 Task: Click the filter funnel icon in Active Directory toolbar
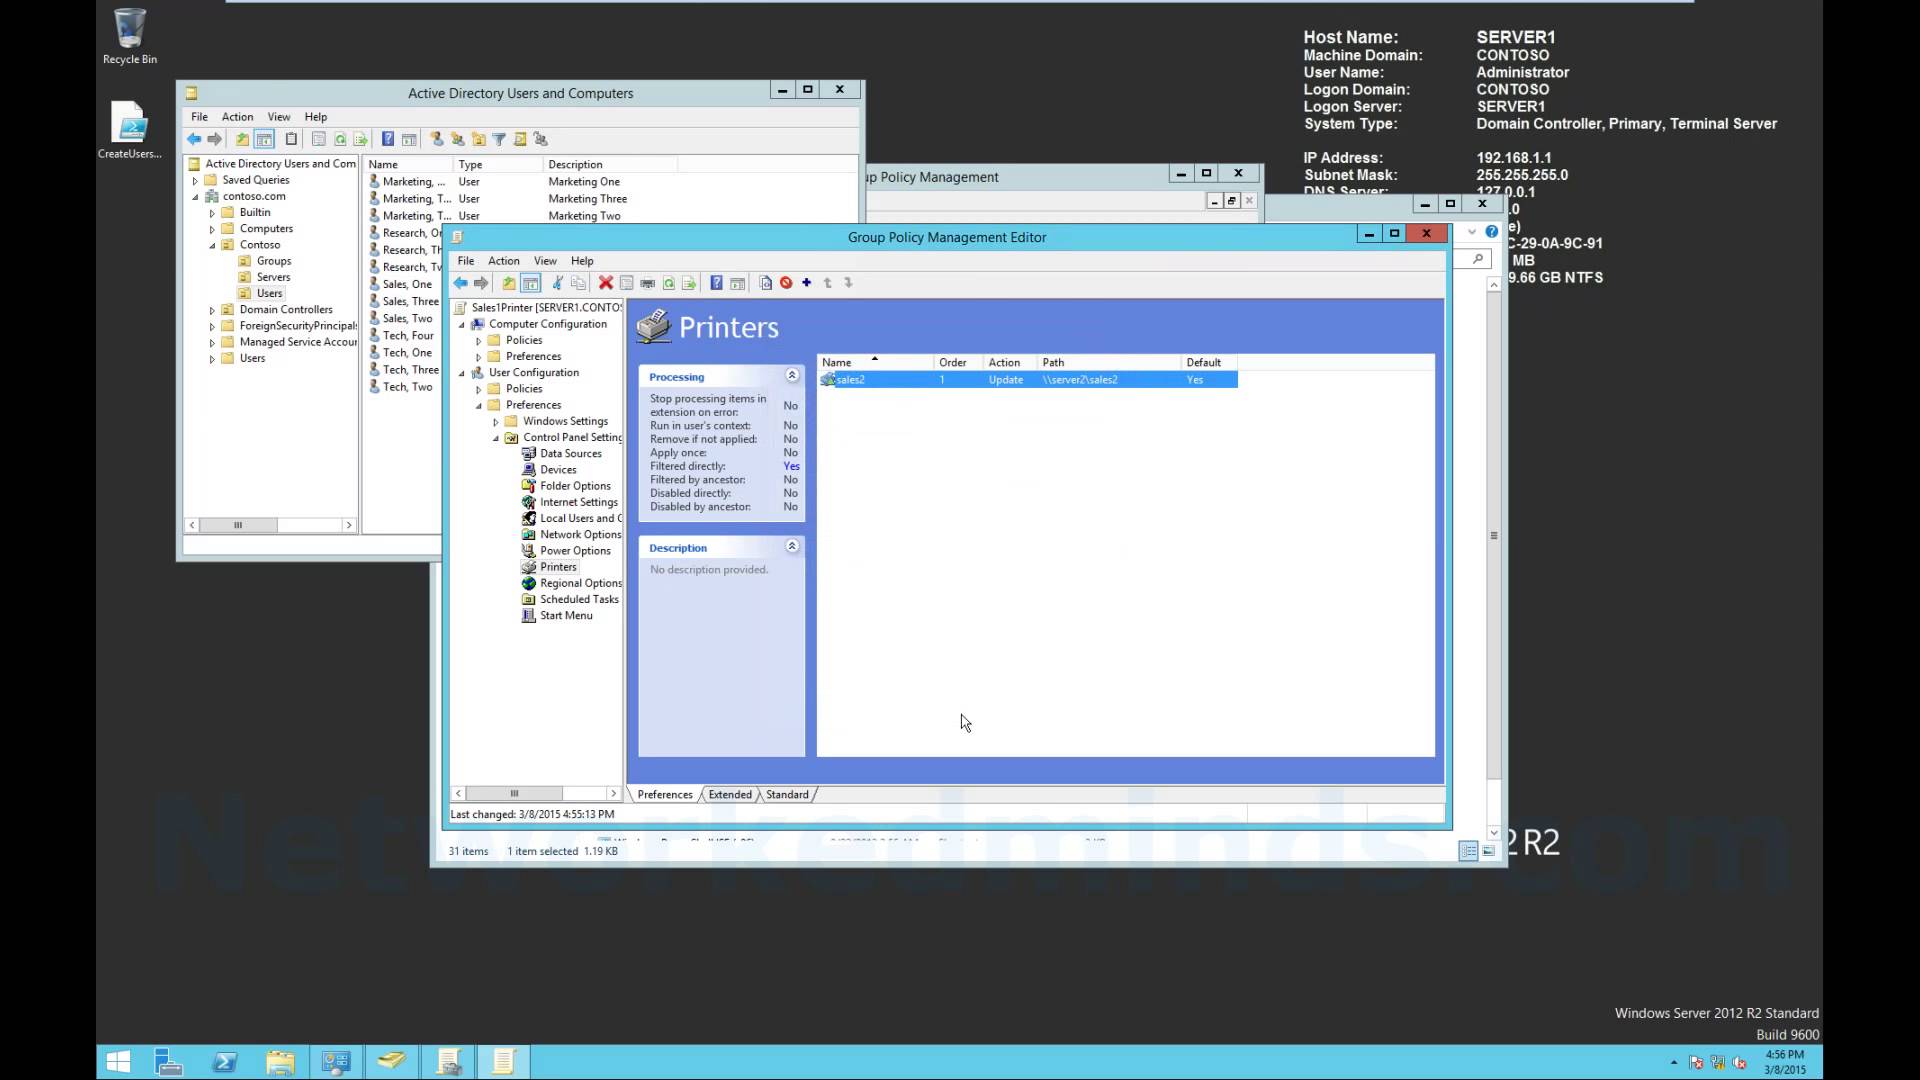click(499, 139)
